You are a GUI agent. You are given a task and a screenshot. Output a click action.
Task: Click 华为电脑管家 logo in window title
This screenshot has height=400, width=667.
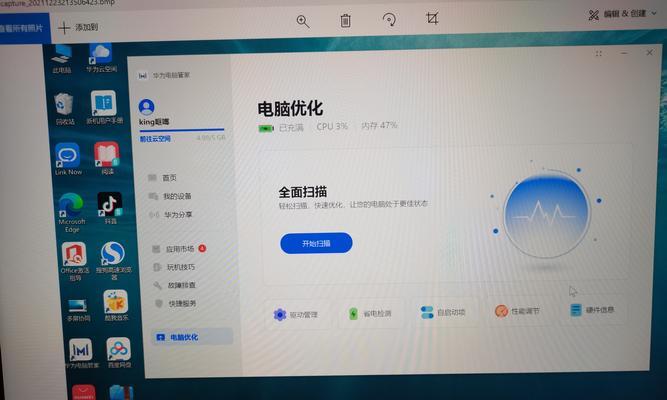point(164,76)
